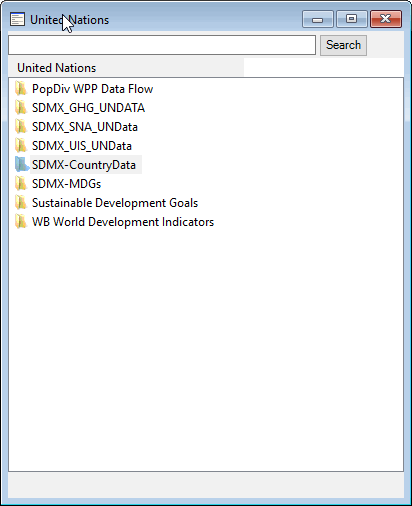Focus the search text field
The image size is (412, 506).
click(x=162, y=45)
